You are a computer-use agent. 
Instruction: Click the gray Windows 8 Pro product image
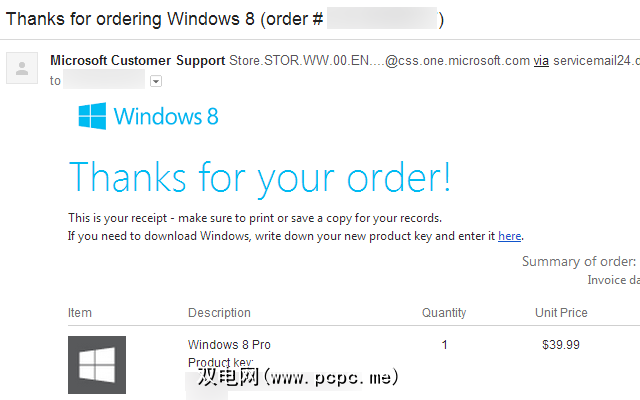pyautogui.click(x=97, y=364)
